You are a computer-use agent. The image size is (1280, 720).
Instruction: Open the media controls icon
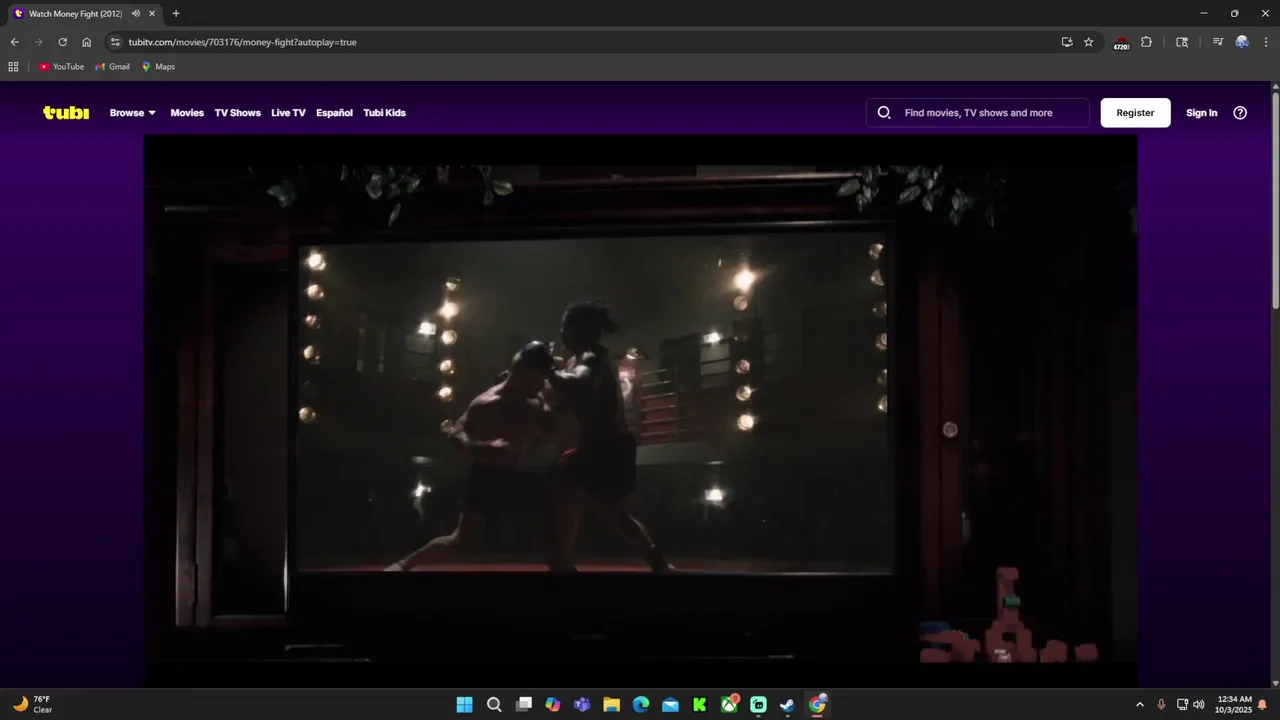pyautogui.click(x=1218, y=42)
